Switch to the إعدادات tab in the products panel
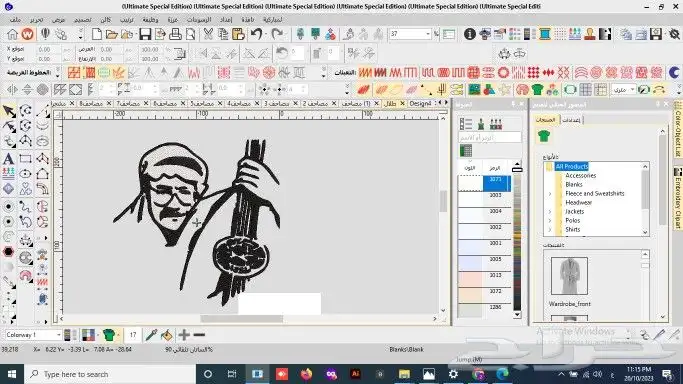Viewport: 683px width, 384px height. [571, 120]
